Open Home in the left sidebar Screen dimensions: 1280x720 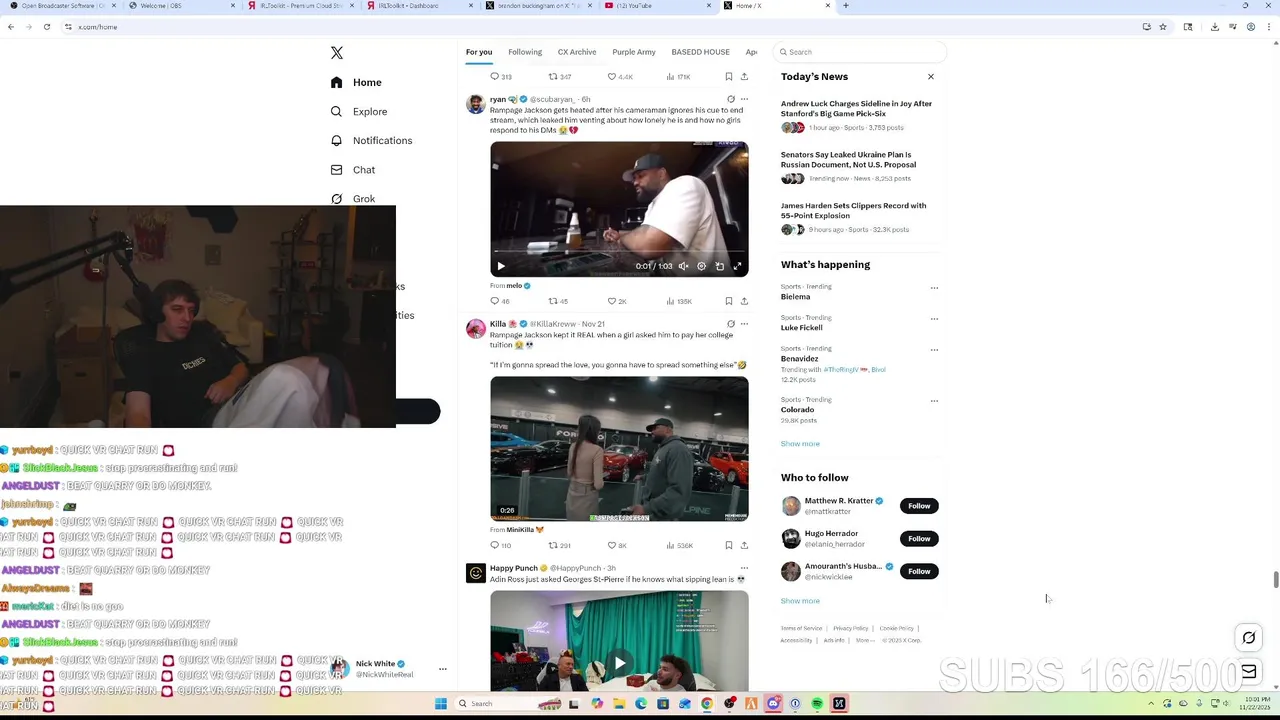356,82
